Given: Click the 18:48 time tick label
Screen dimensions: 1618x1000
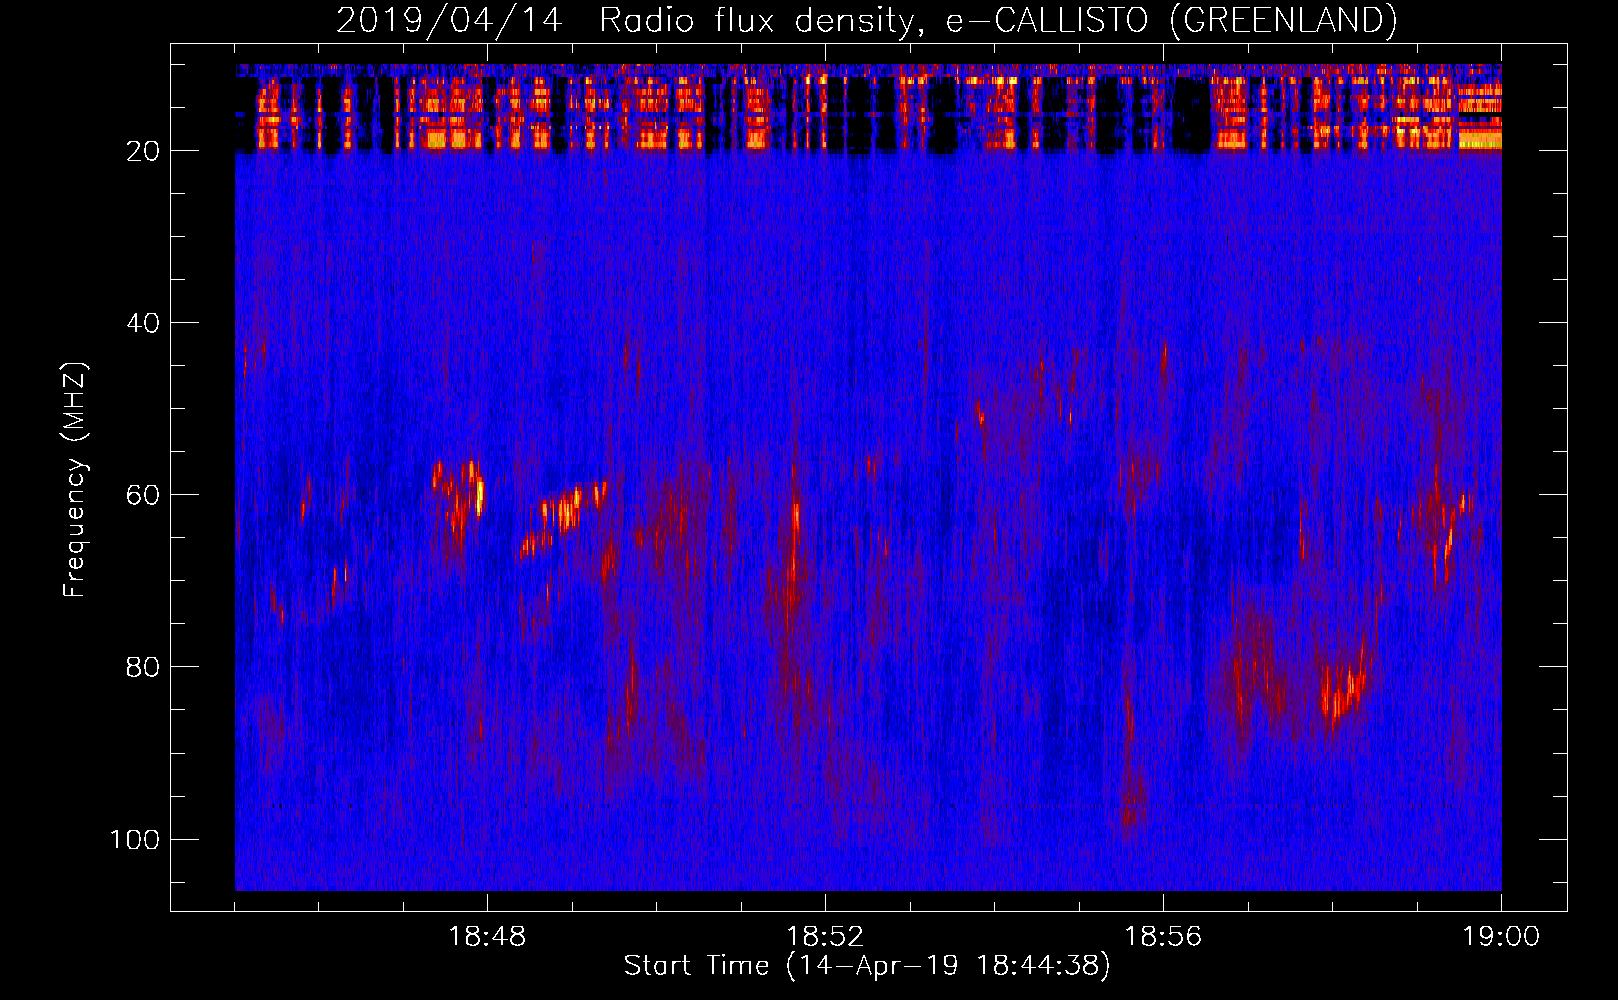Looking at the screenshot, I should 487,937.
